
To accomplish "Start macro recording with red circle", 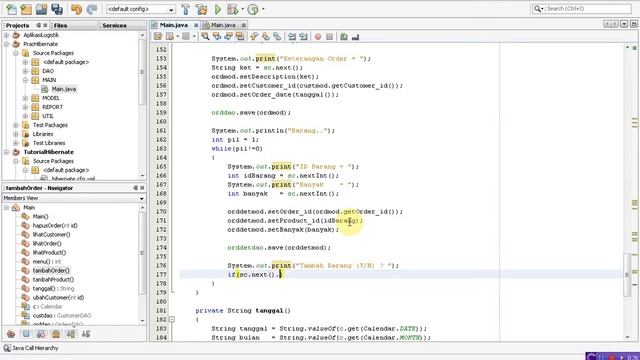I will (x=318, y=37).
